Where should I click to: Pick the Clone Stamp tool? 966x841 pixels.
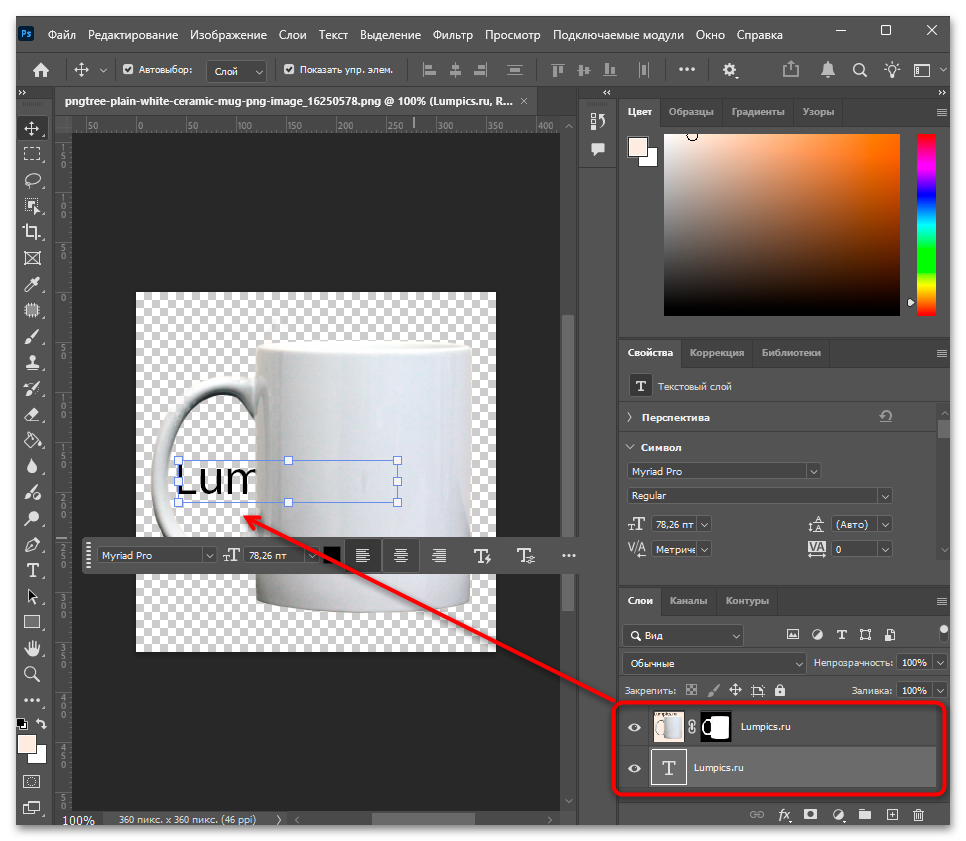[x=32, y=362]
